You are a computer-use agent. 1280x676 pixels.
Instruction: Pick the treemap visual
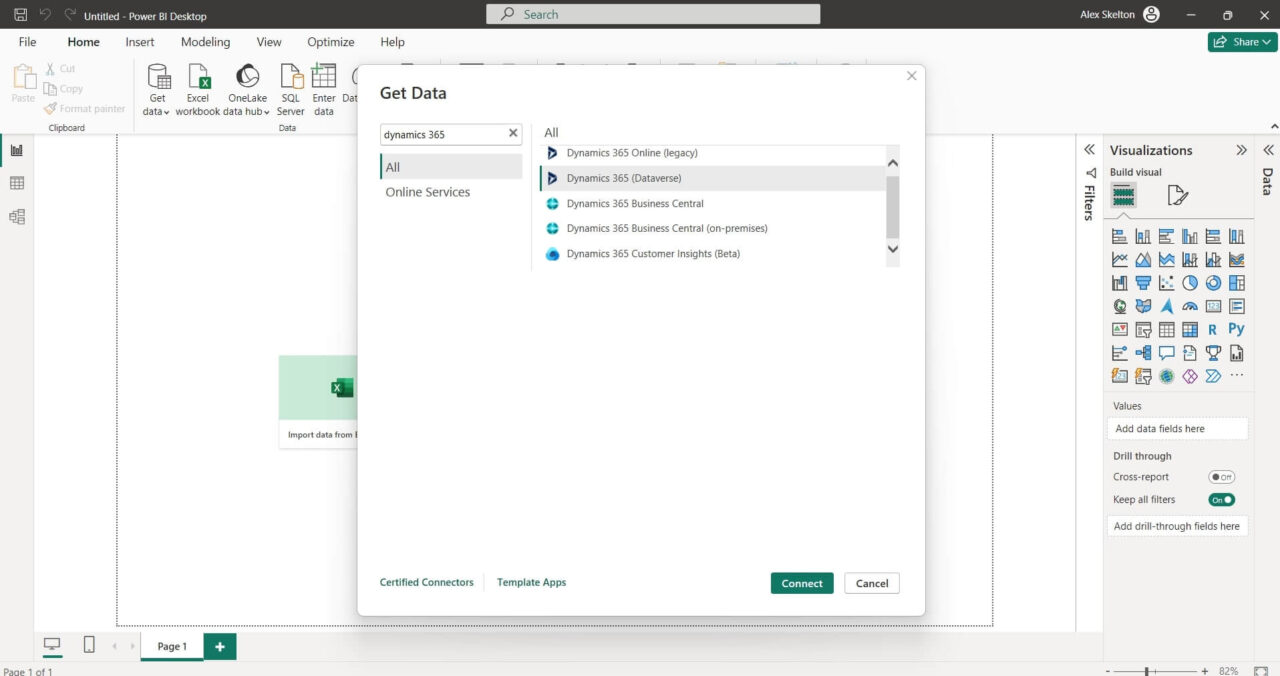click(1237, 283)
